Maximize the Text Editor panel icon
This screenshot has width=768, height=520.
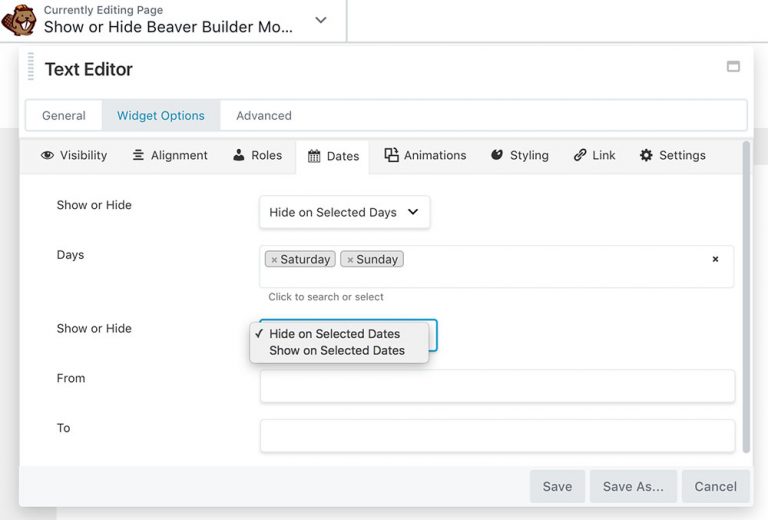click(733, 67)
